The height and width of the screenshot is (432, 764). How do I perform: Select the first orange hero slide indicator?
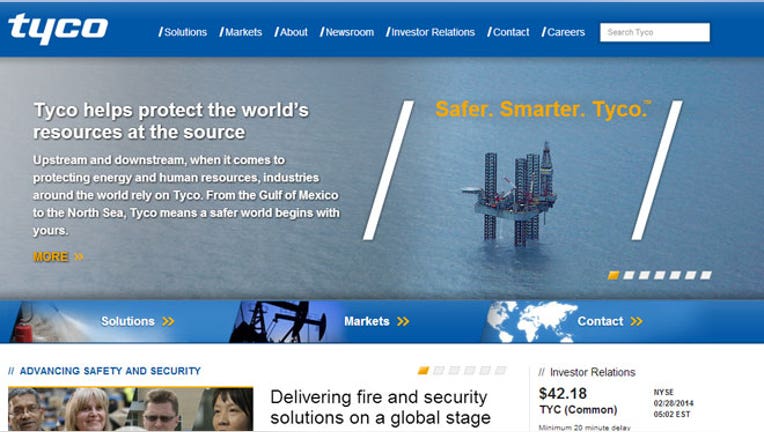pos(613,275)
